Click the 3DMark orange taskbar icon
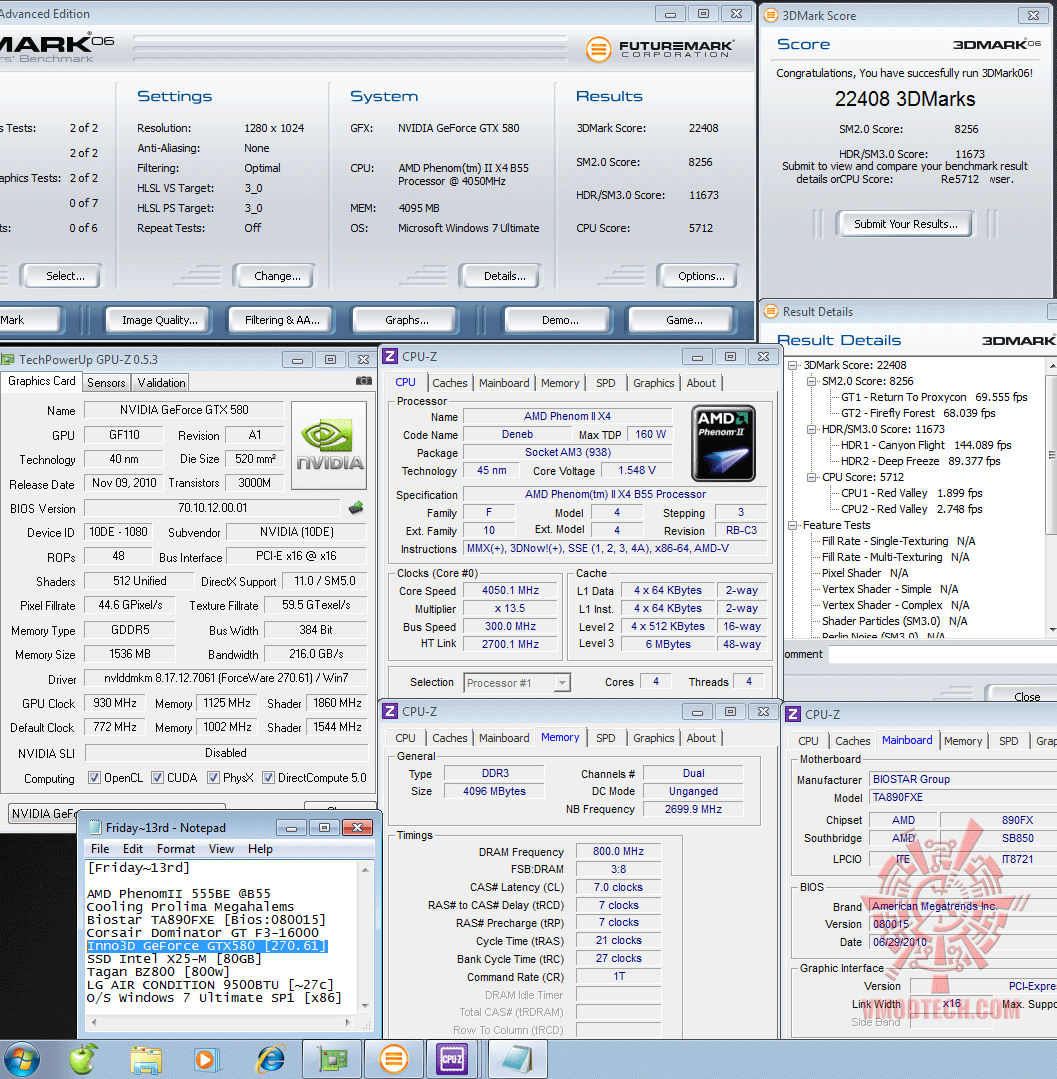The height and width of the screenshot is (1079, 1057). [x=394, y=1058]
